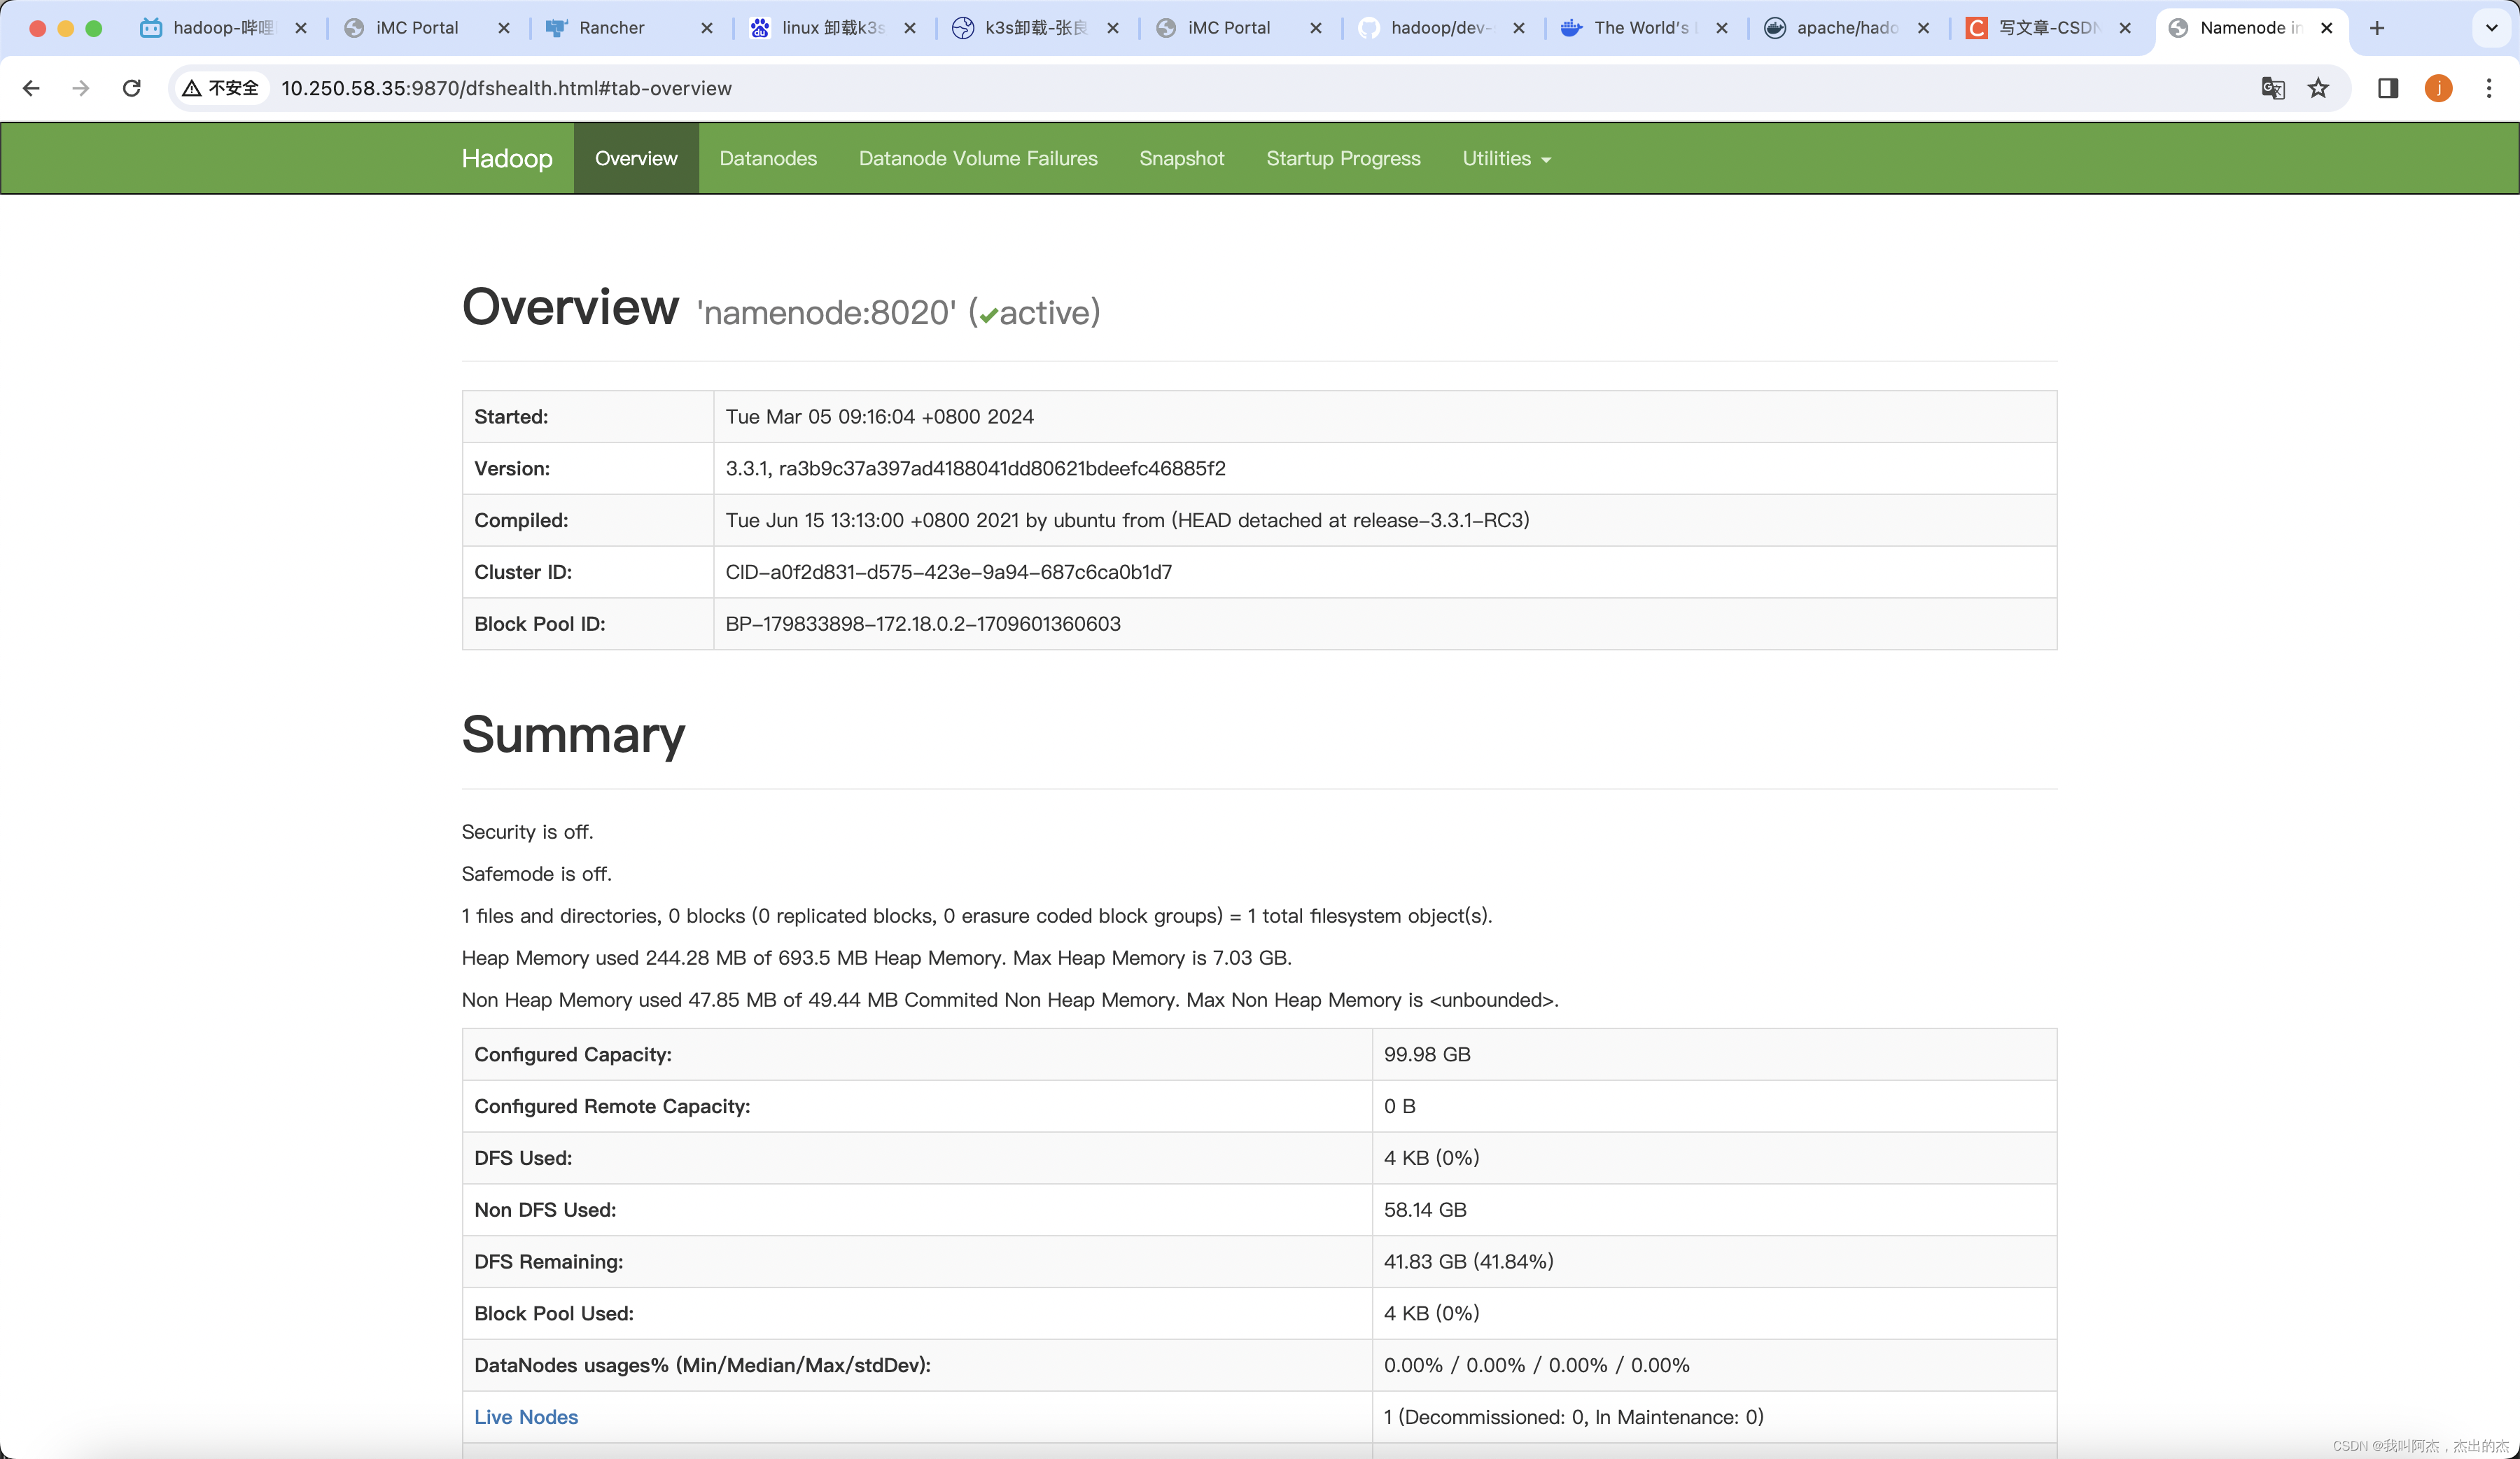
Task: Bookmark this page with the star icon
Action: point(2318,88)
